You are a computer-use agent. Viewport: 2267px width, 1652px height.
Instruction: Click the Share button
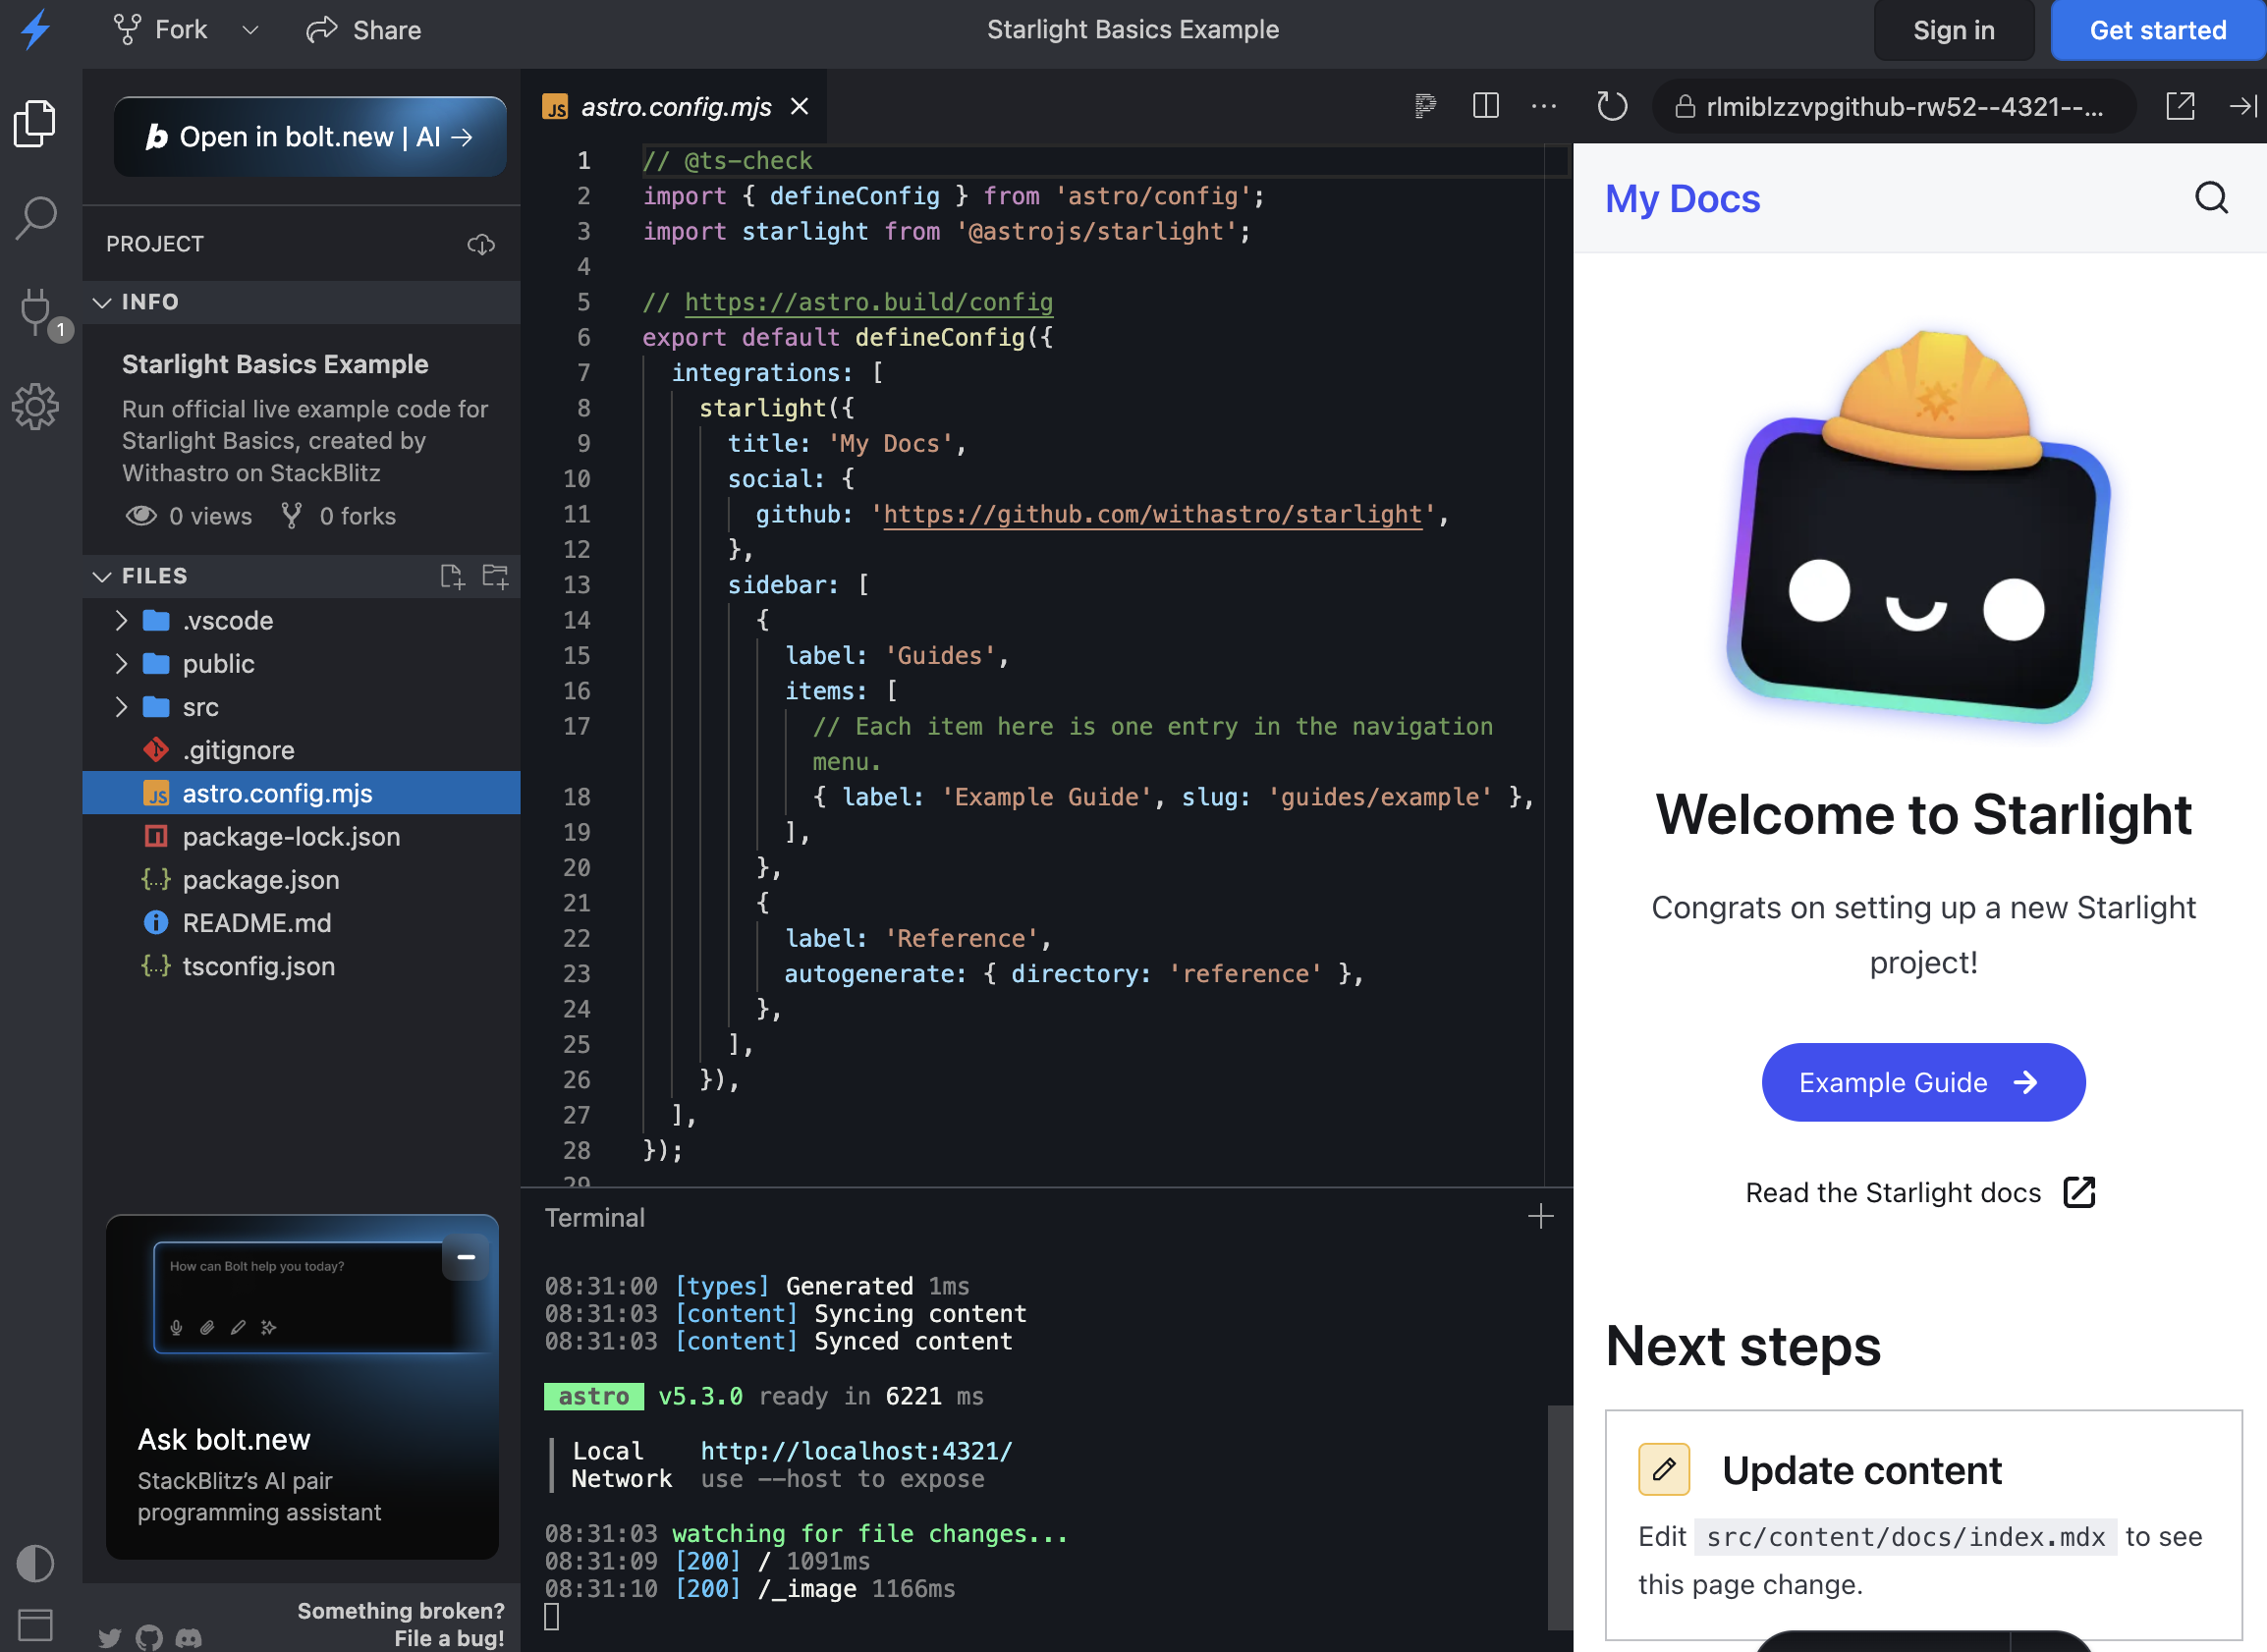(364, 30)
